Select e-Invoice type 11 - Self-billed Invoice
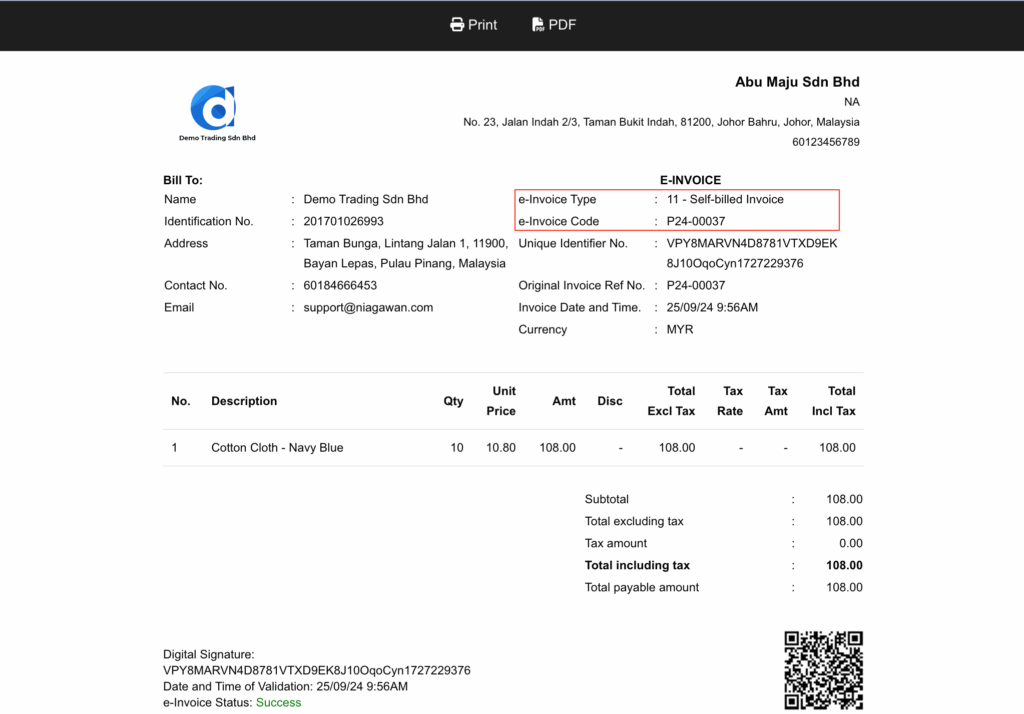Viewport: 1024px width, 714px height. tap(725, 199)
